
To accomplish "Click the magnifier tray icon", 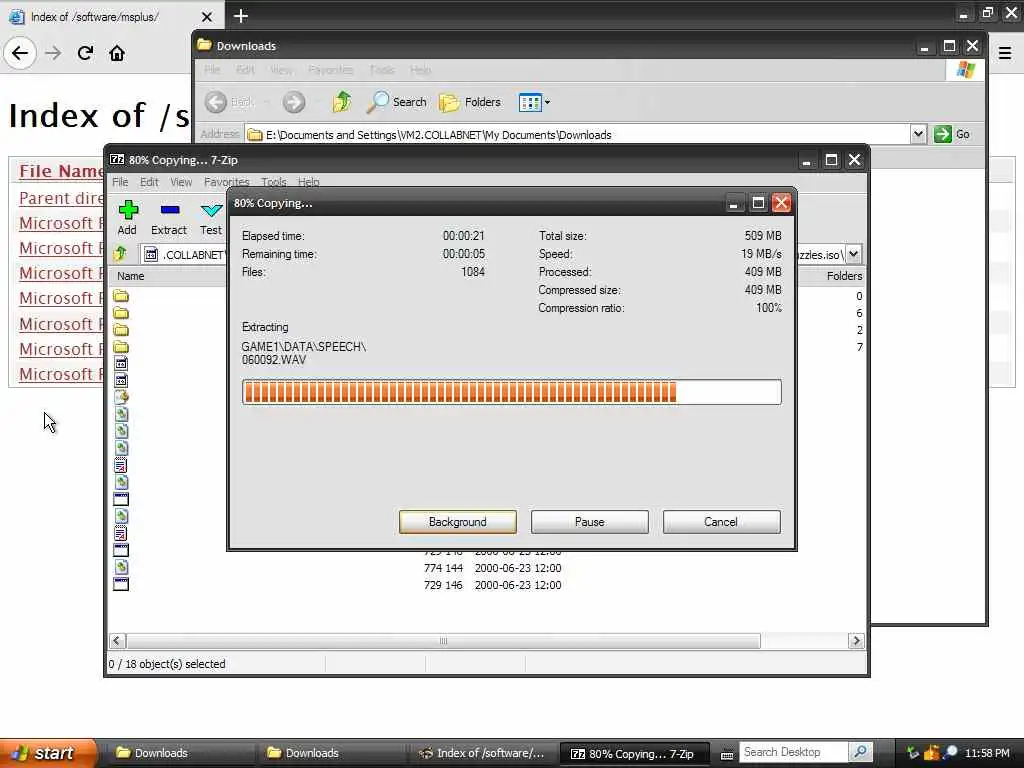I will click(x=951, y=752).
